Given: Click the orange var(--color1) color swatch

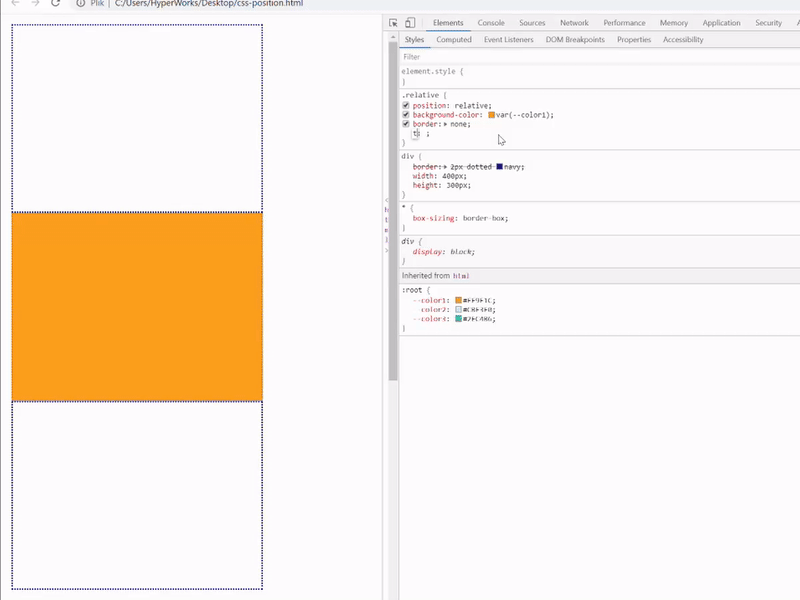Looking at the screenshot, I should coord(491,115).
